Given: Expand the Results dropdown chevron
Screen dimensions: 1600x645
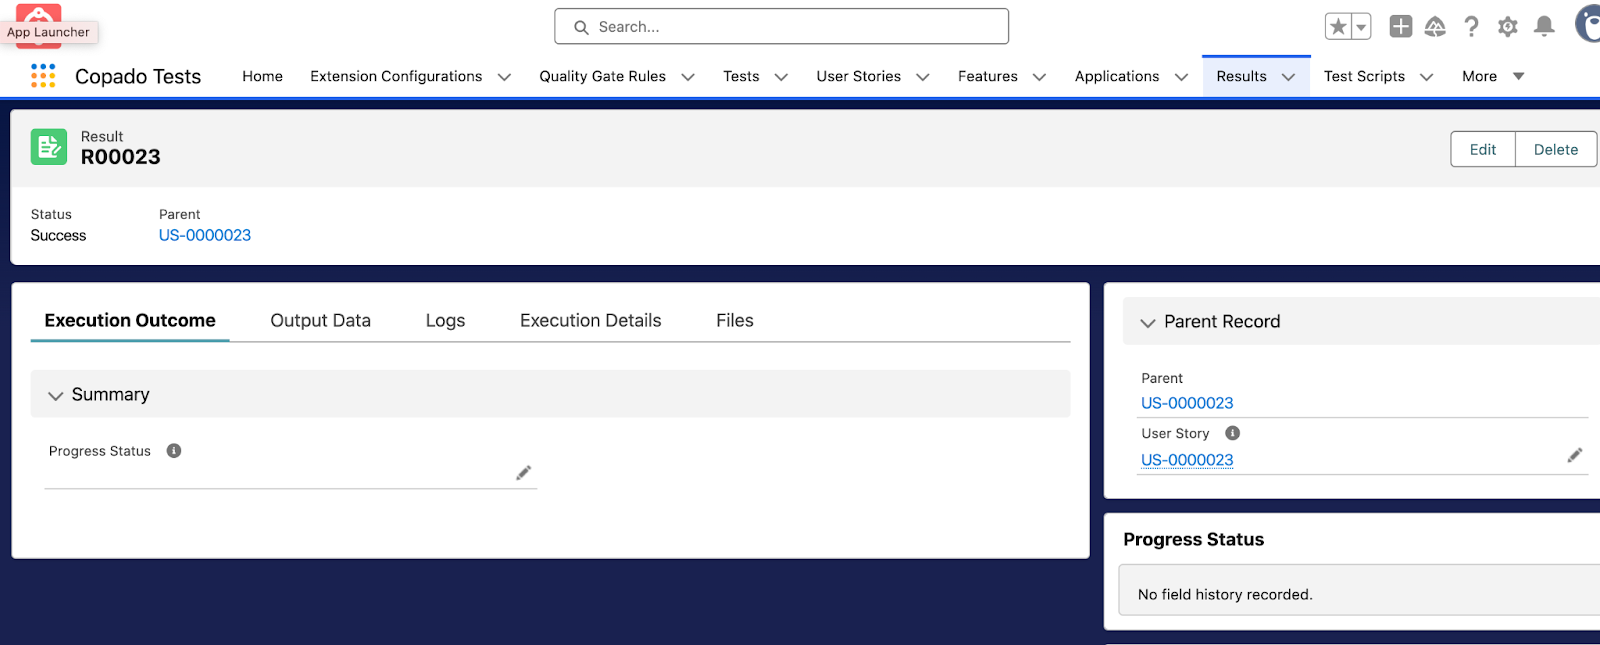Looking at the screenshot, I should (x=1289, y=77).
